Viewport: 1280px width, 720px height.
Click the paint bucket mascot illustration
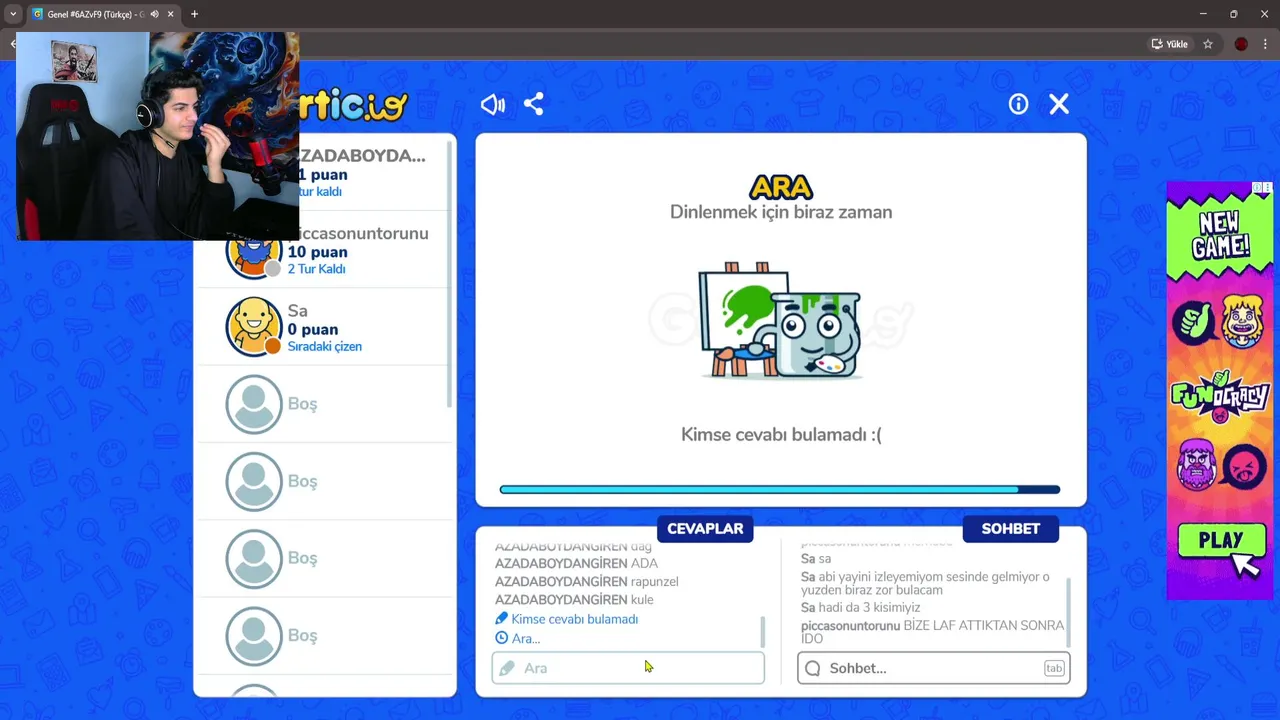(x=780, y=320)
